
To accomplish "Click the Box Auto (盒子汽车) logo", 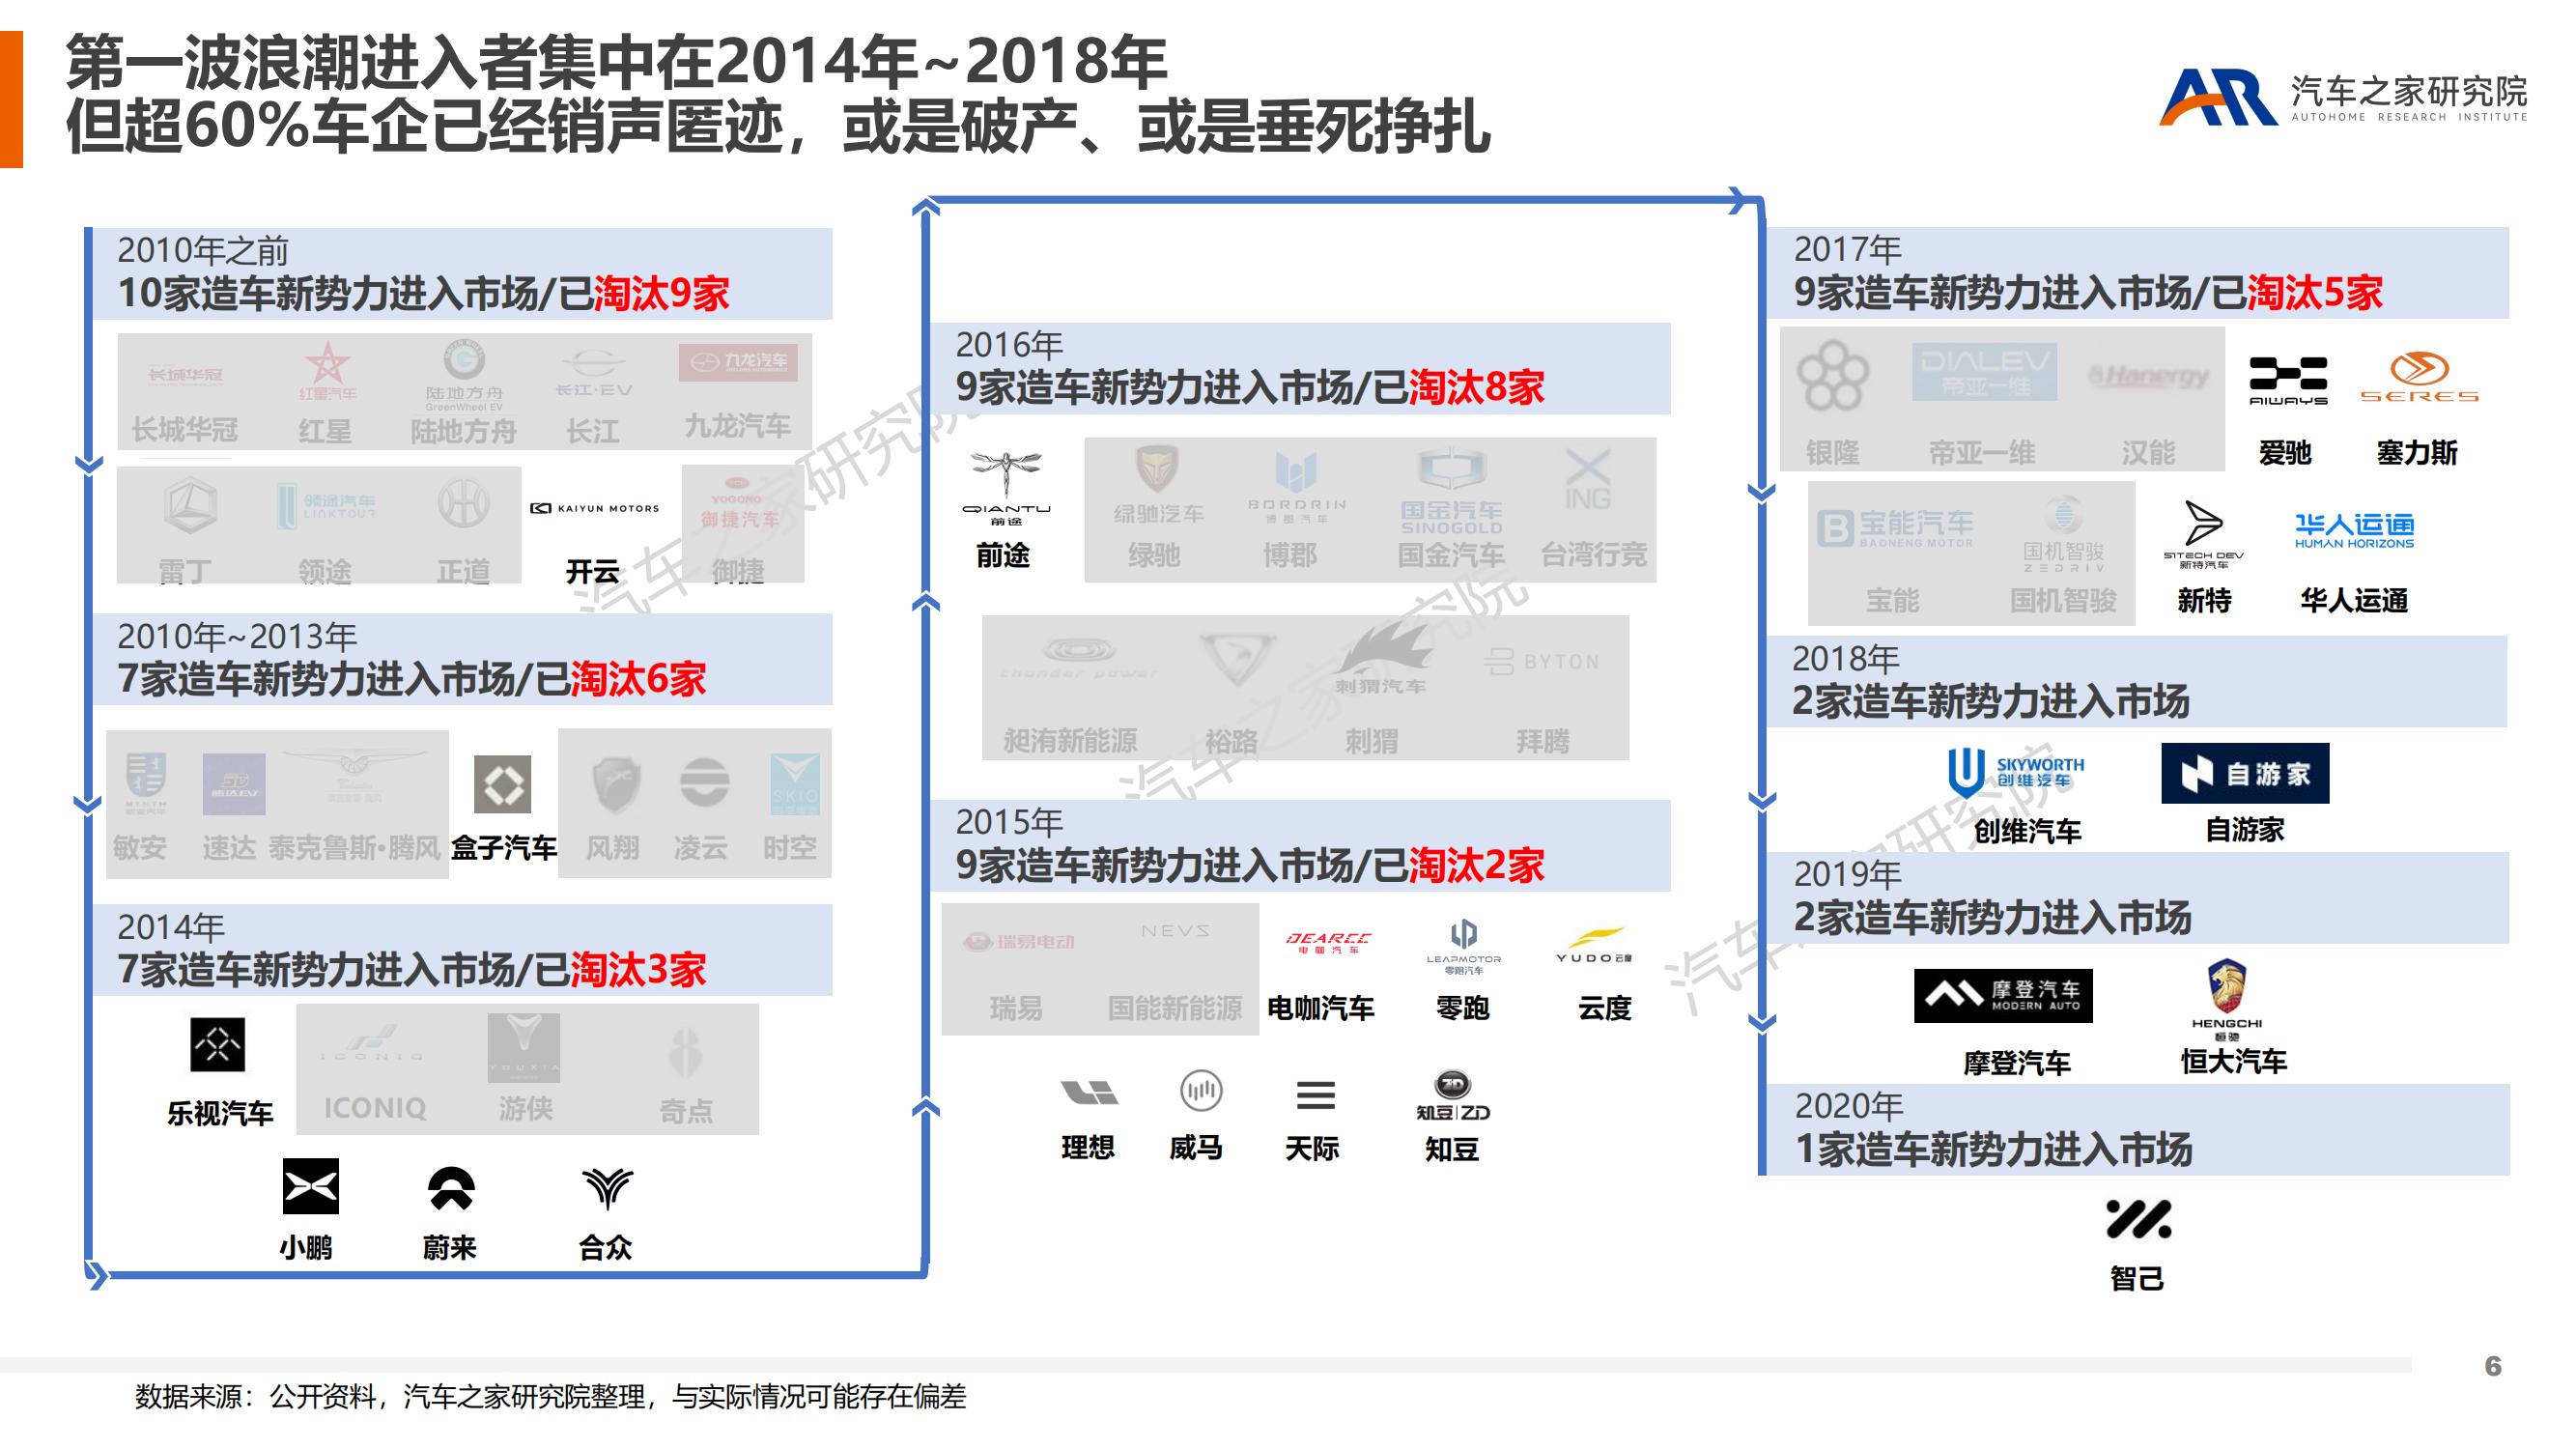I will 502,785.
